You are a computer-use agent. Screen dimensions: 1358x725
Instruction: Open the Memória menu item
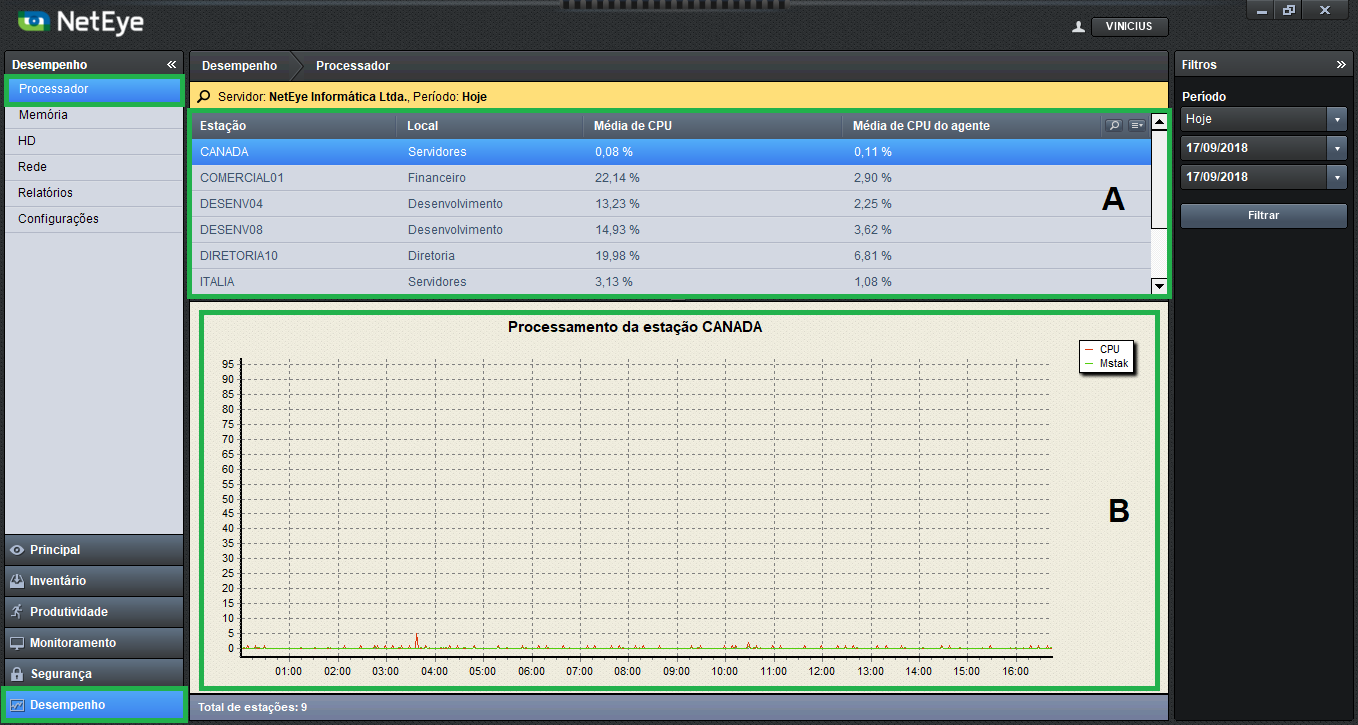click(x=43, y=115)
